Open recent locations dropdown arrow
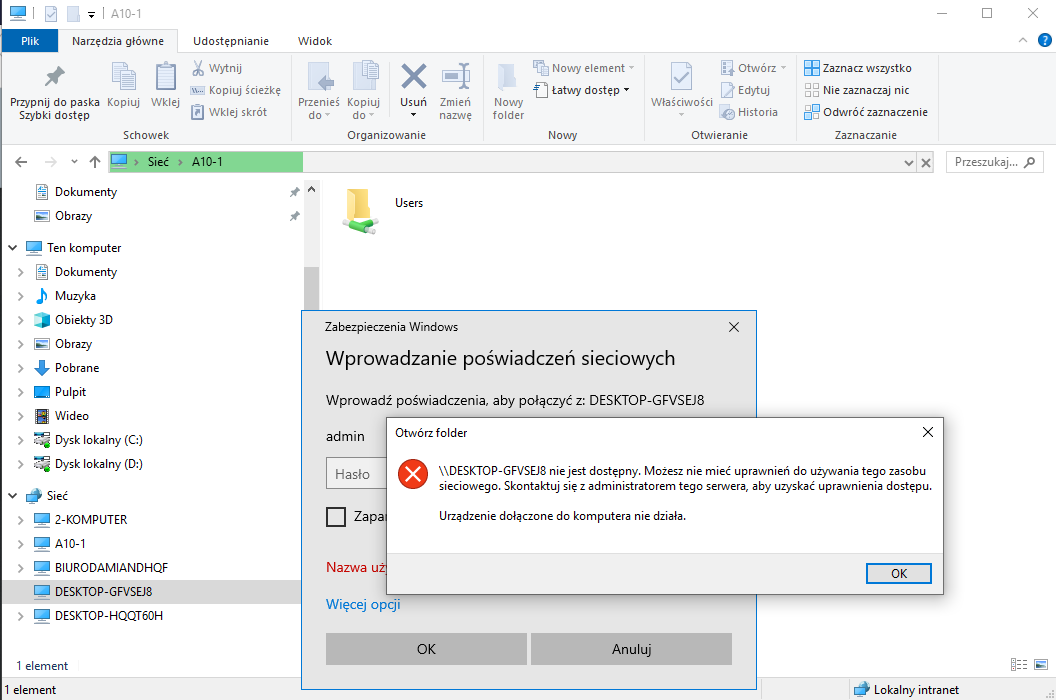1056x700 pixels. 74,162
